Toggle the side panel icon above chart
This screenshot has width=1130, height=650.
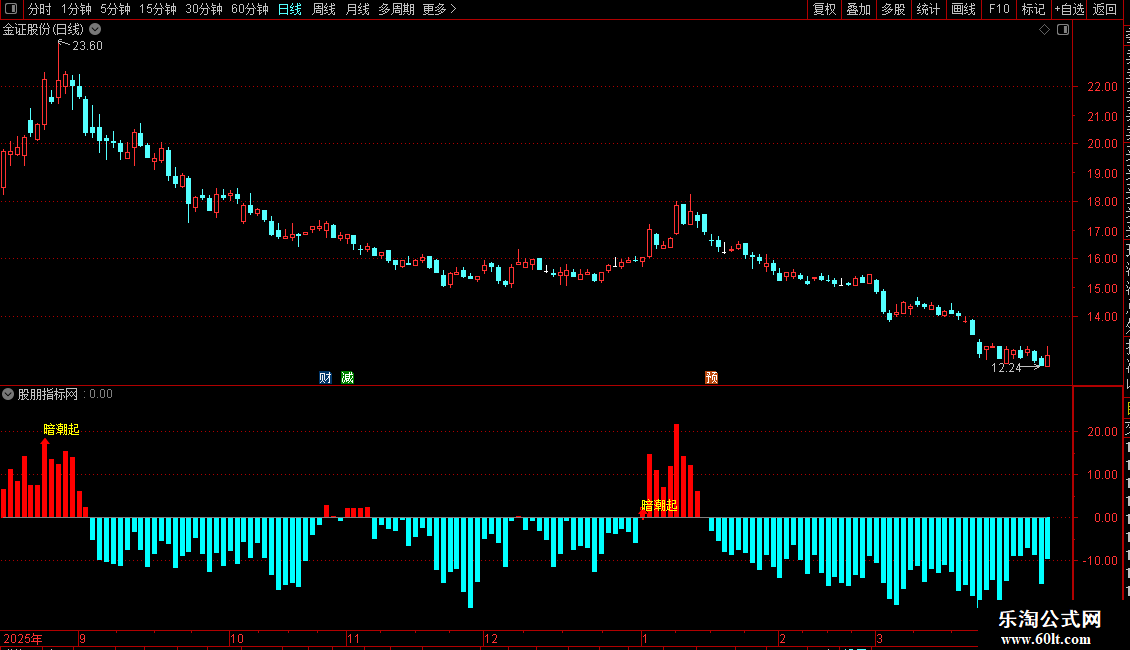(1063, 30)
